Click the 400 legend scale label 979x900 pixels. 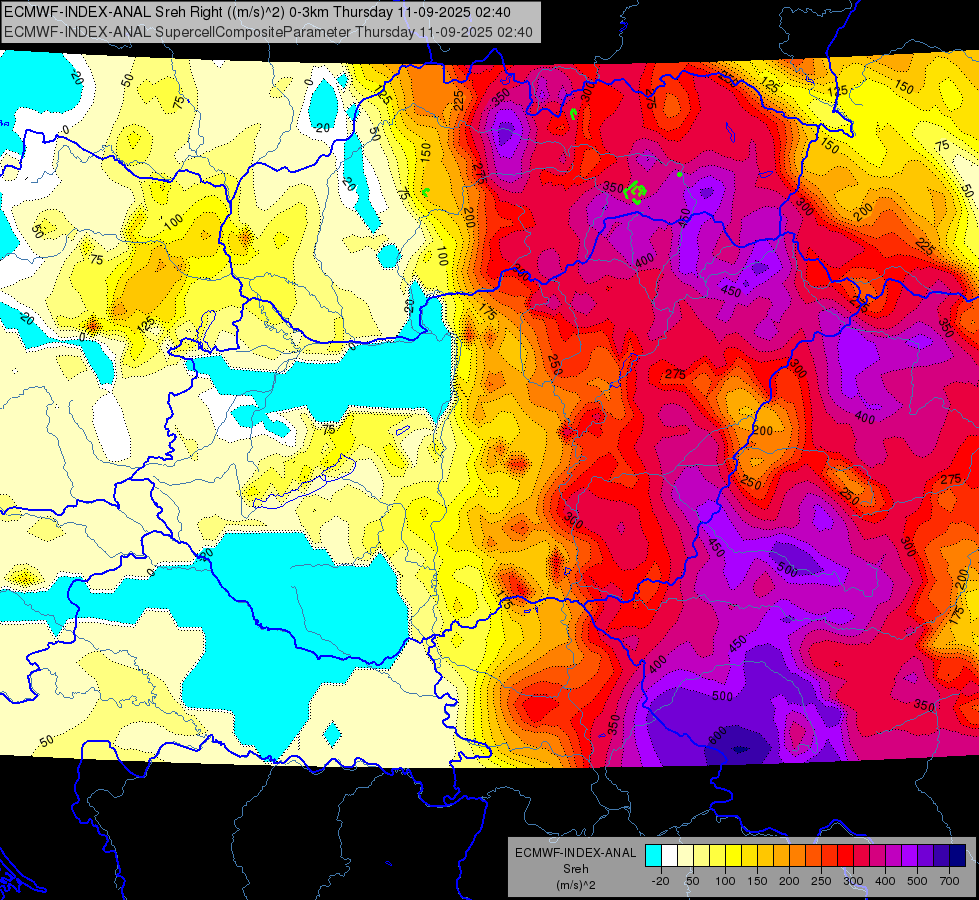pyautogui.click(x=885, y=881)
